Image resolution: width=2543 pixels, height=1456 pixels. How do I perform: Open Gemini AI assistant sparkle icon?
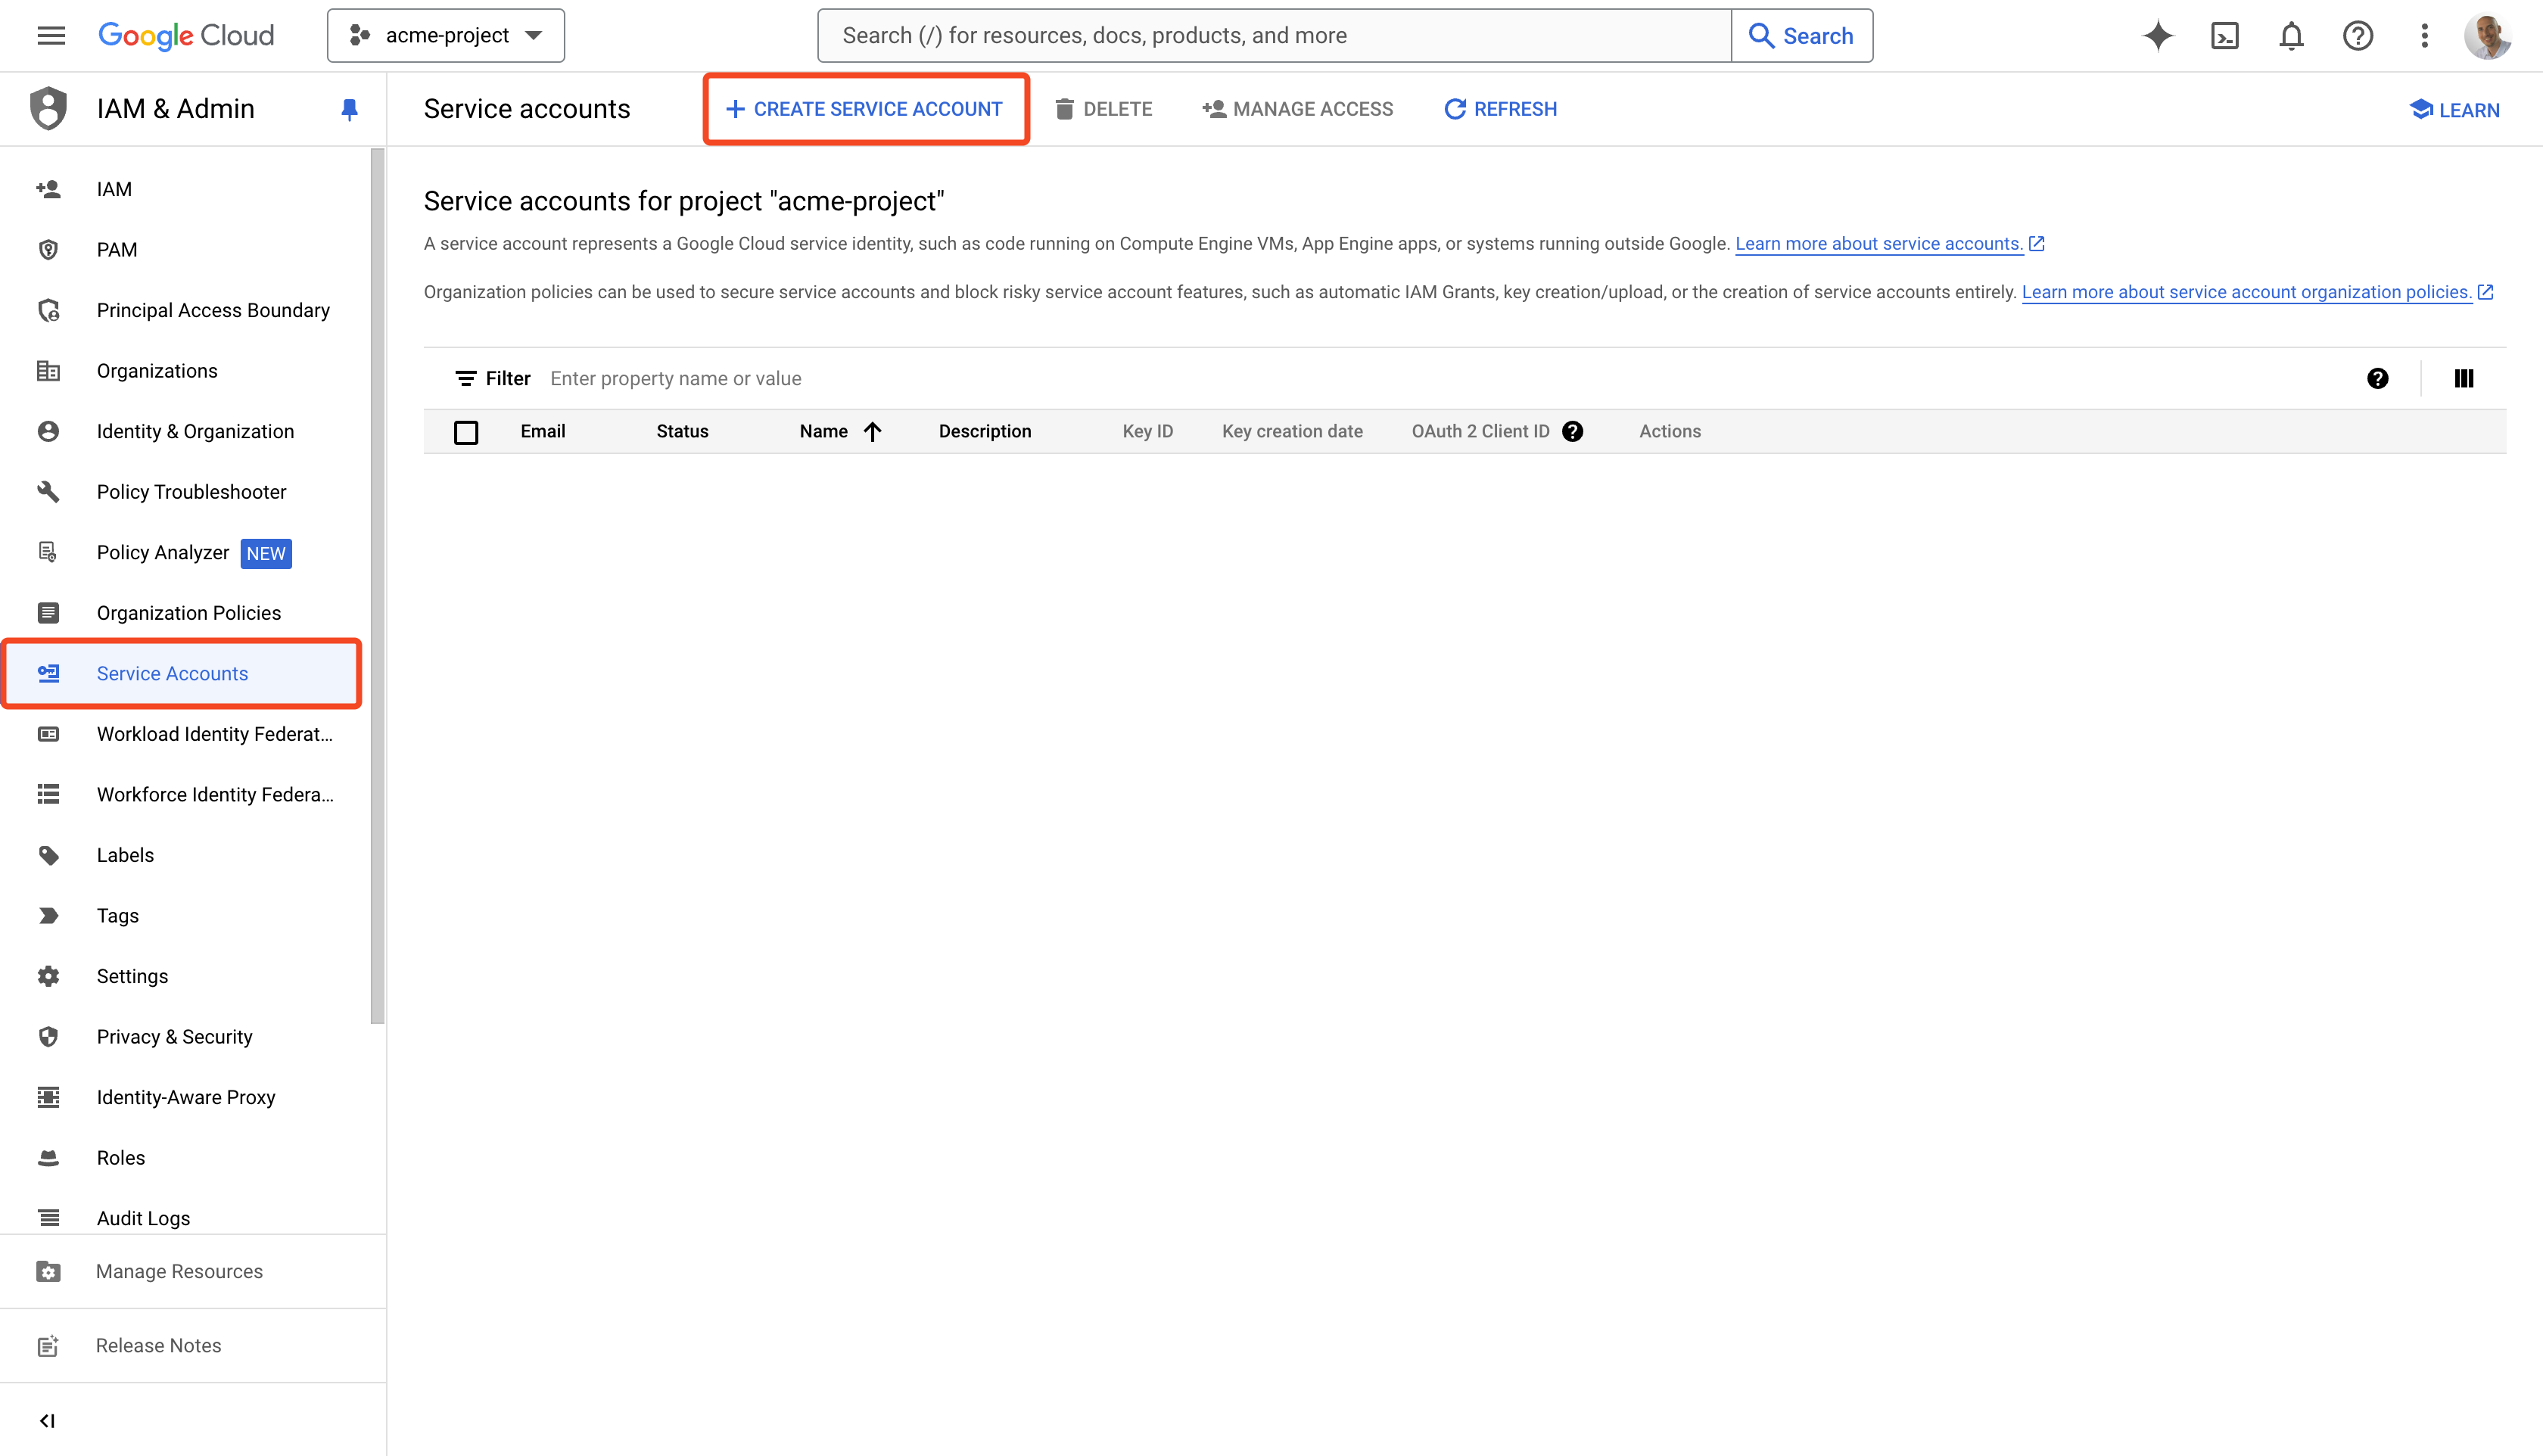tap(2158, 36)
